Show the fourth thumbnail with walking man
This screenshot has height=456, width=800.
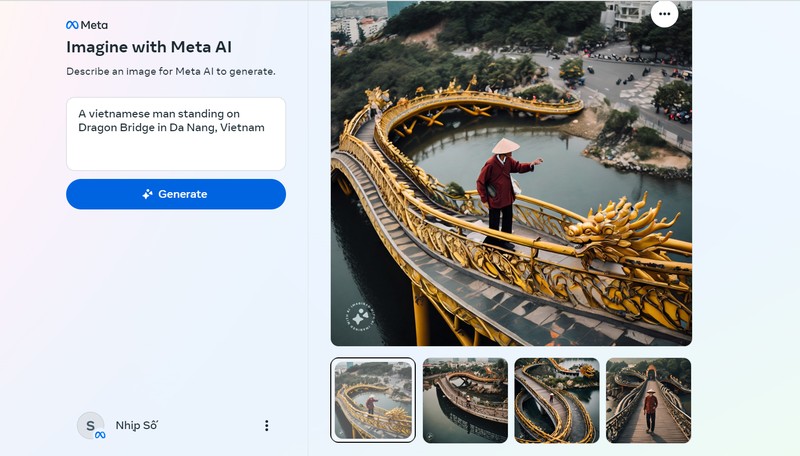[x=648, y=400]
